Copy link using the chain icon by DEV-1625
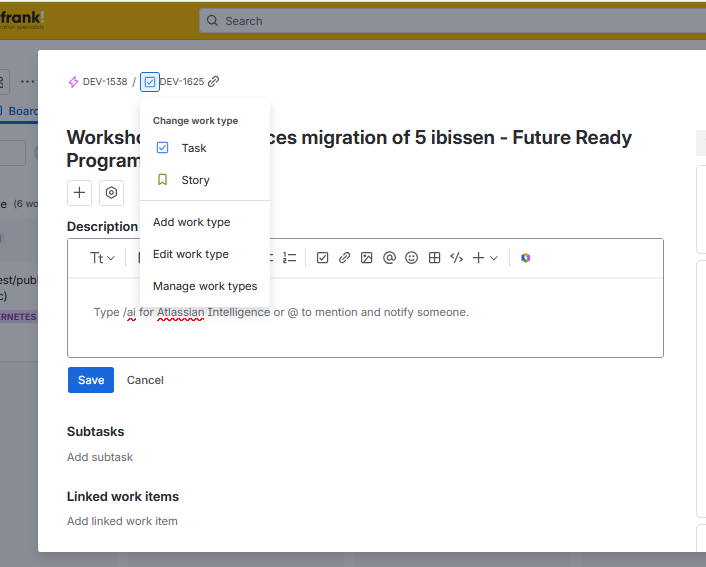The image size is (706, 567). click(213, 82)
